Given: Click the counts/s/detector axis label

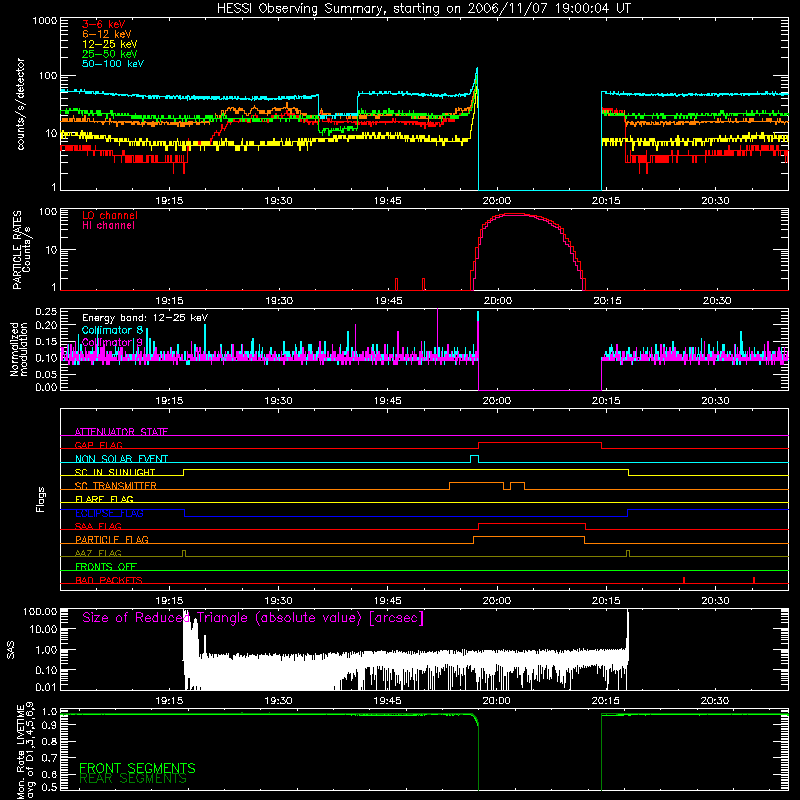Looking at the screenshot, I should pyautogui.click(x=20, y=104).
